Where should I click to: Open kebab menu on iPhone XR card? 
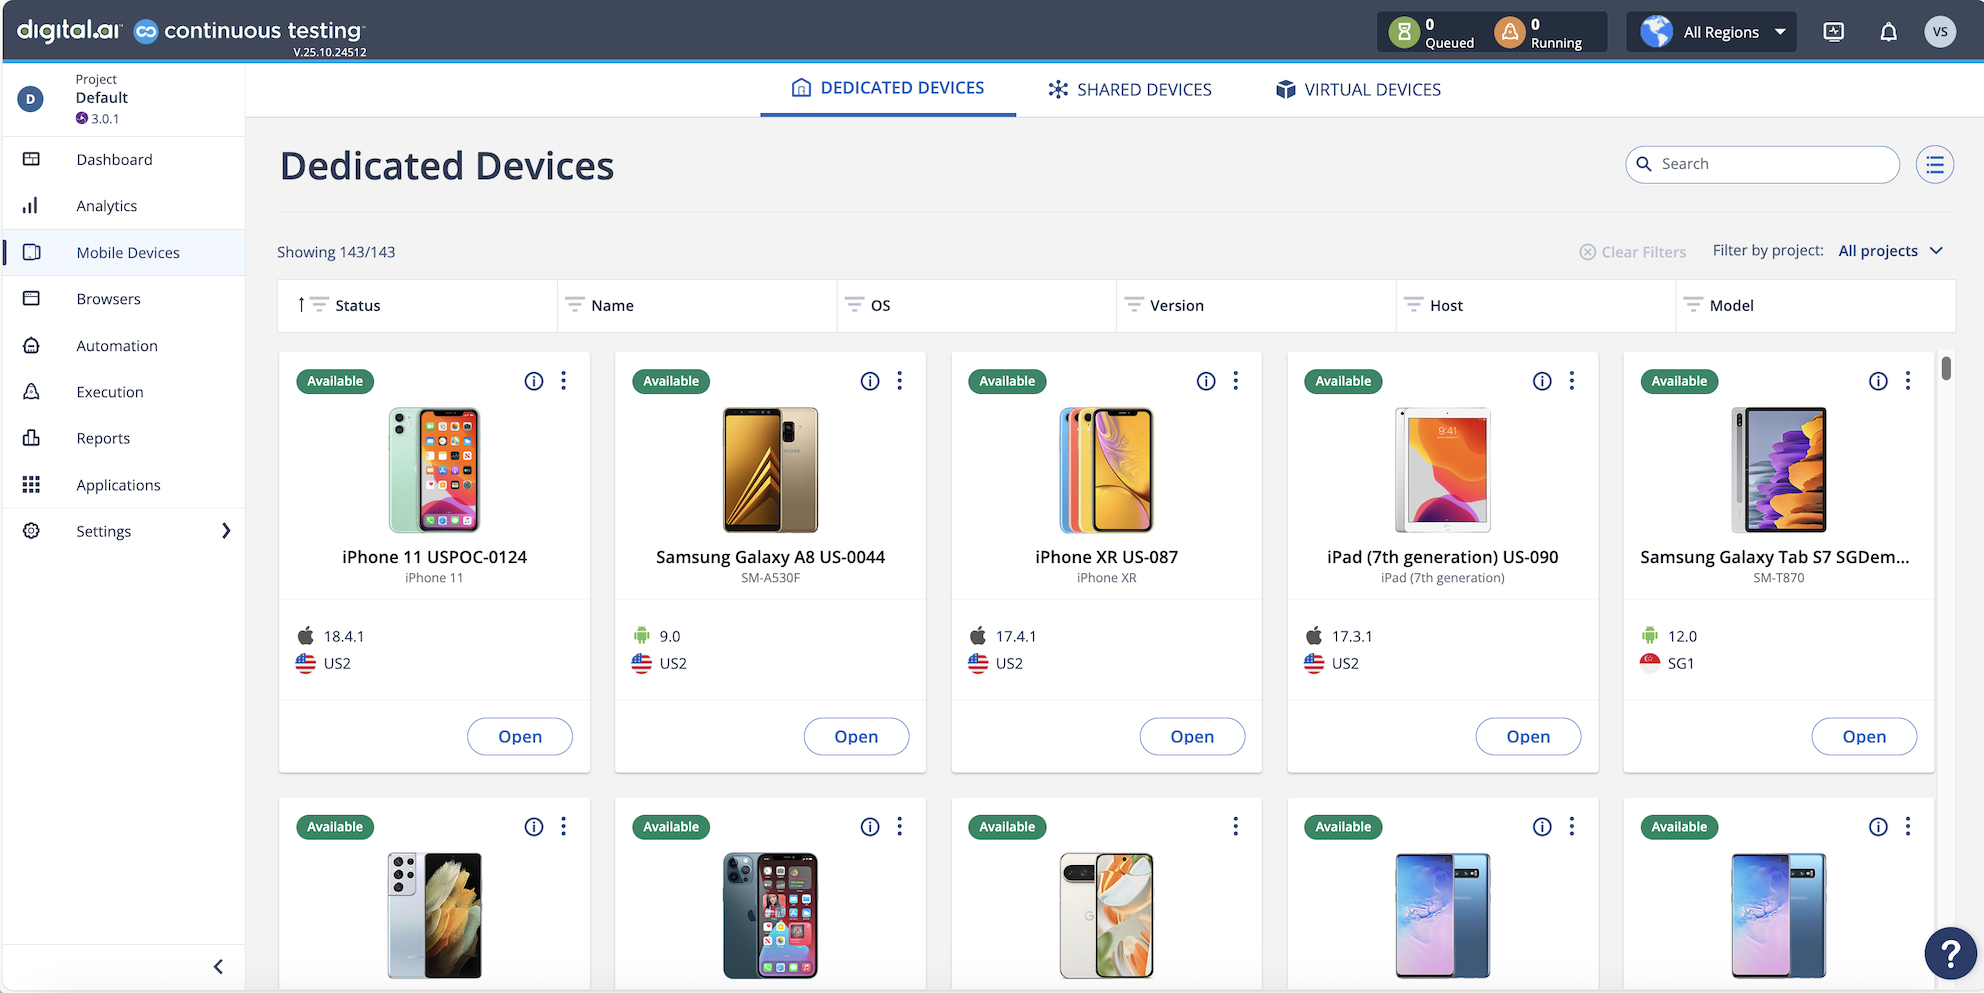pos(1236,381)
